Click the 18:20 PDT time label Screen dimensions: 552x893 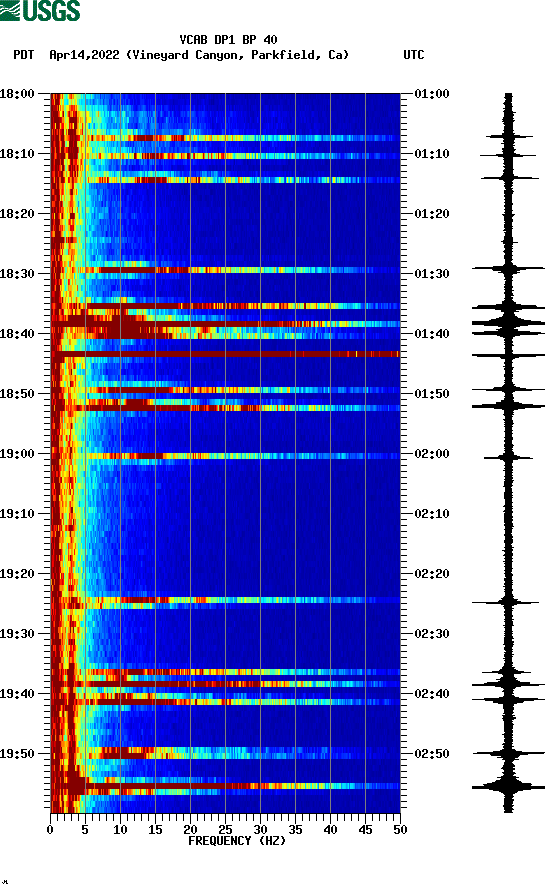coord(17,214)
